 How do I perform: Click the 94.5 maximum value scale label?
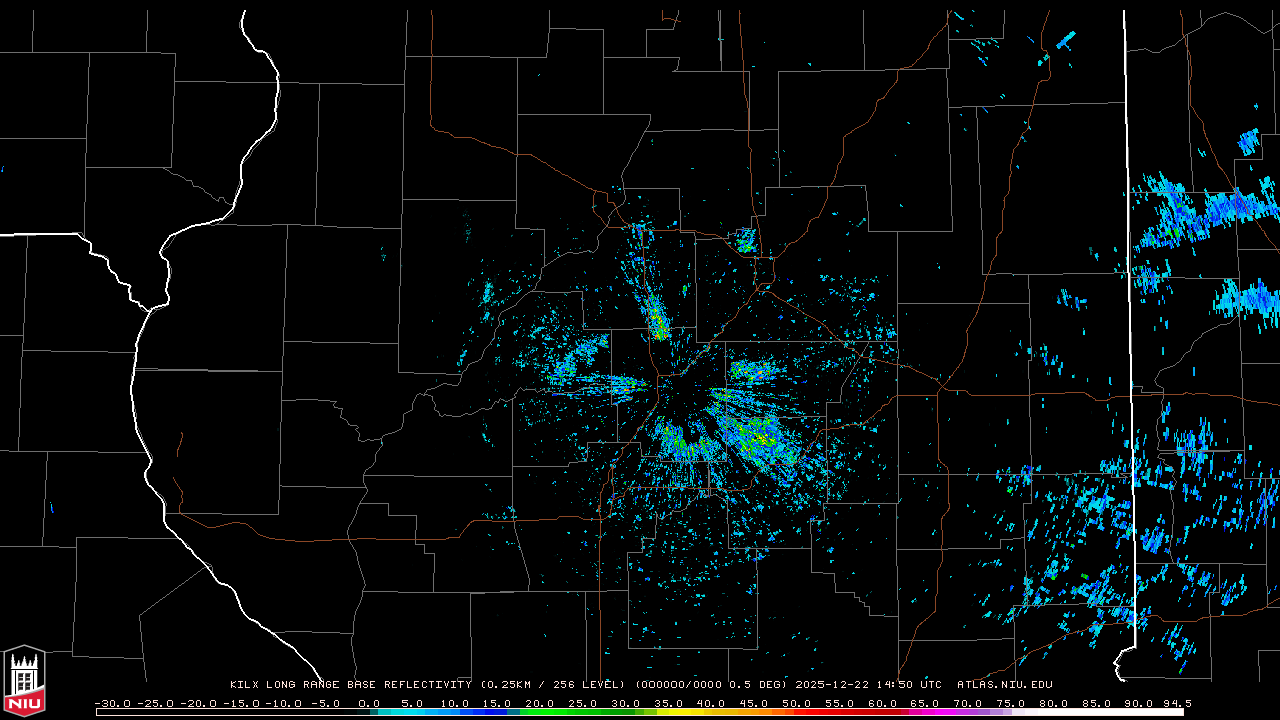[1174, 703]
